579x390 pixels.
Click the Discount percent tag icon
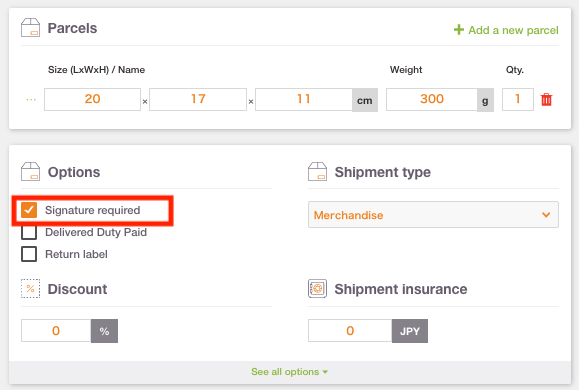(30, 288)
